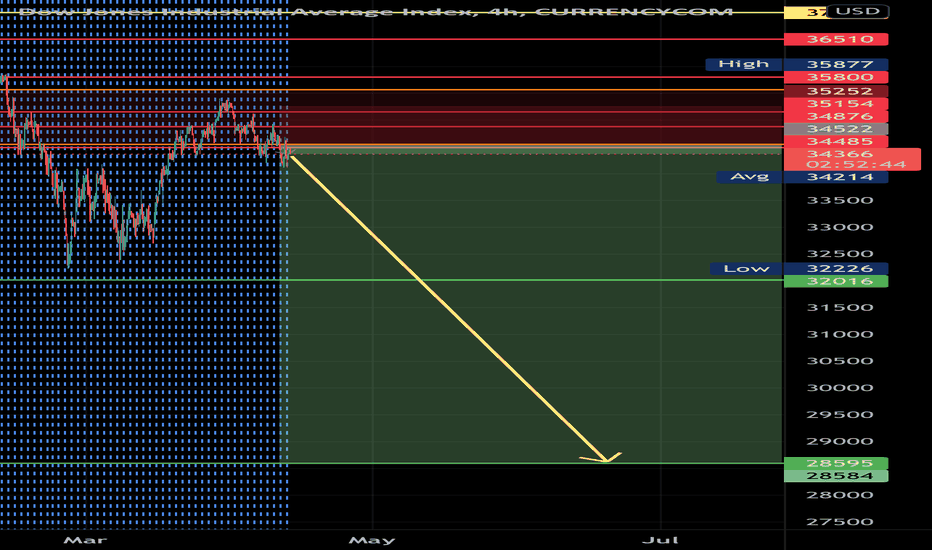932x550 pixels.
Task: Click the Mar time axis label
Action: tap(85, 540)
